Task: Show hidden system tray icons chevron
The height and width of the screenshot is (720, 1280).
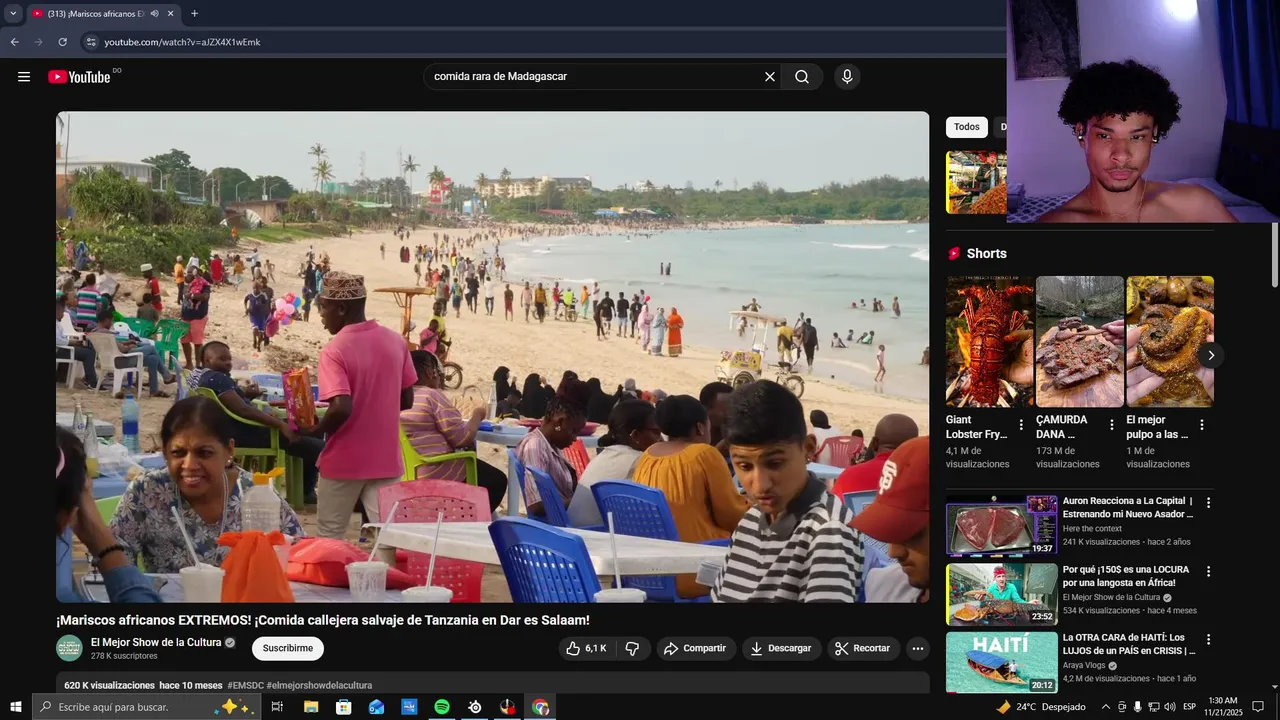Action: pos(1106,707)
